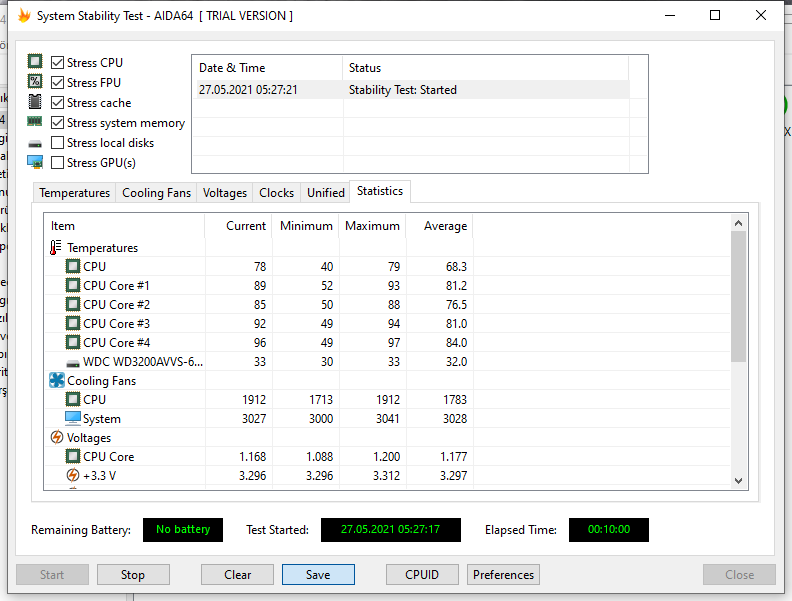Open Preferences
Screen dimensions: 792x601
point(504,575)
